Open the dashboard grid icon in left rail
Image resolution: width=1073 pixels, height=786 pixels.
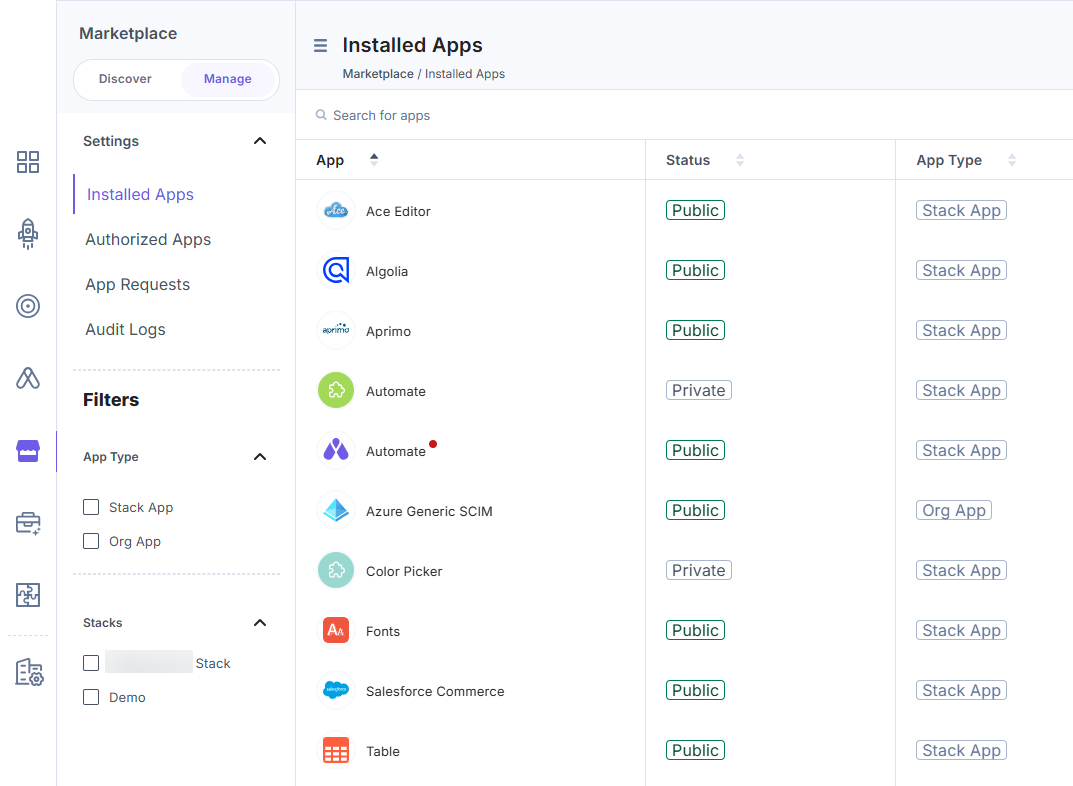(28, 162)
